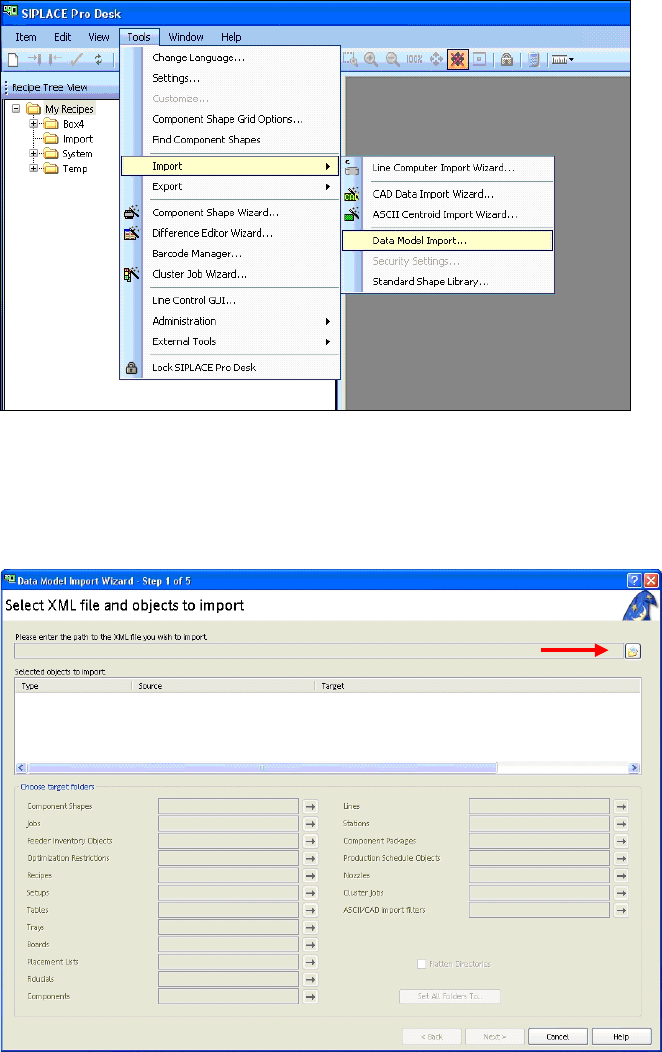Click the arrow button next to Lines
The height and width of the screenshot is (1052, 662).
[621, 806]
